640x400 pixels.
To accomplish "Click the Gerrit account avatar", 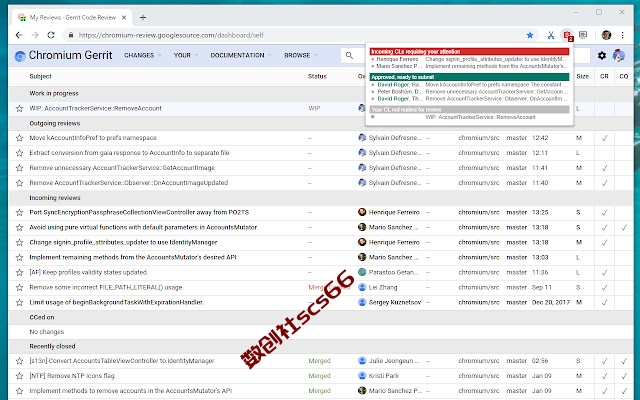I will pyautogui.click(x=618, y=55).
